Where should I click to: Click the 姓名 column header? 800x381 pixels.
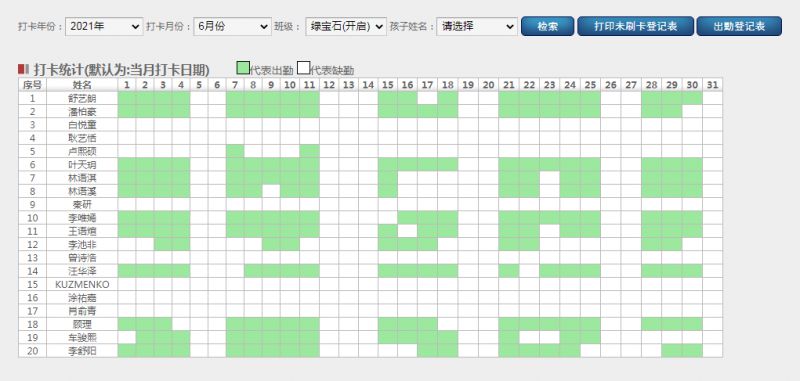point(82,85)
